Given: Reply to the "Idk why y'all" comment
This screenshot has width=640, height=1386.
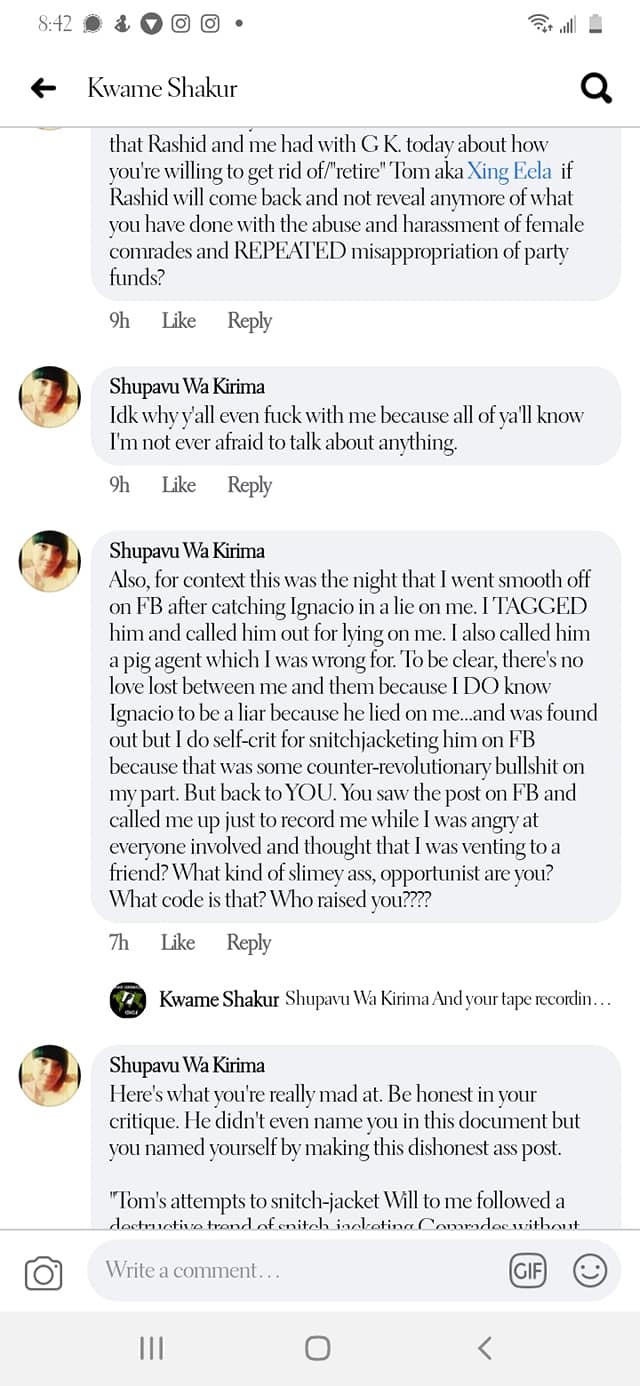Looking at the screenshot, I should [x=249, y=485].
